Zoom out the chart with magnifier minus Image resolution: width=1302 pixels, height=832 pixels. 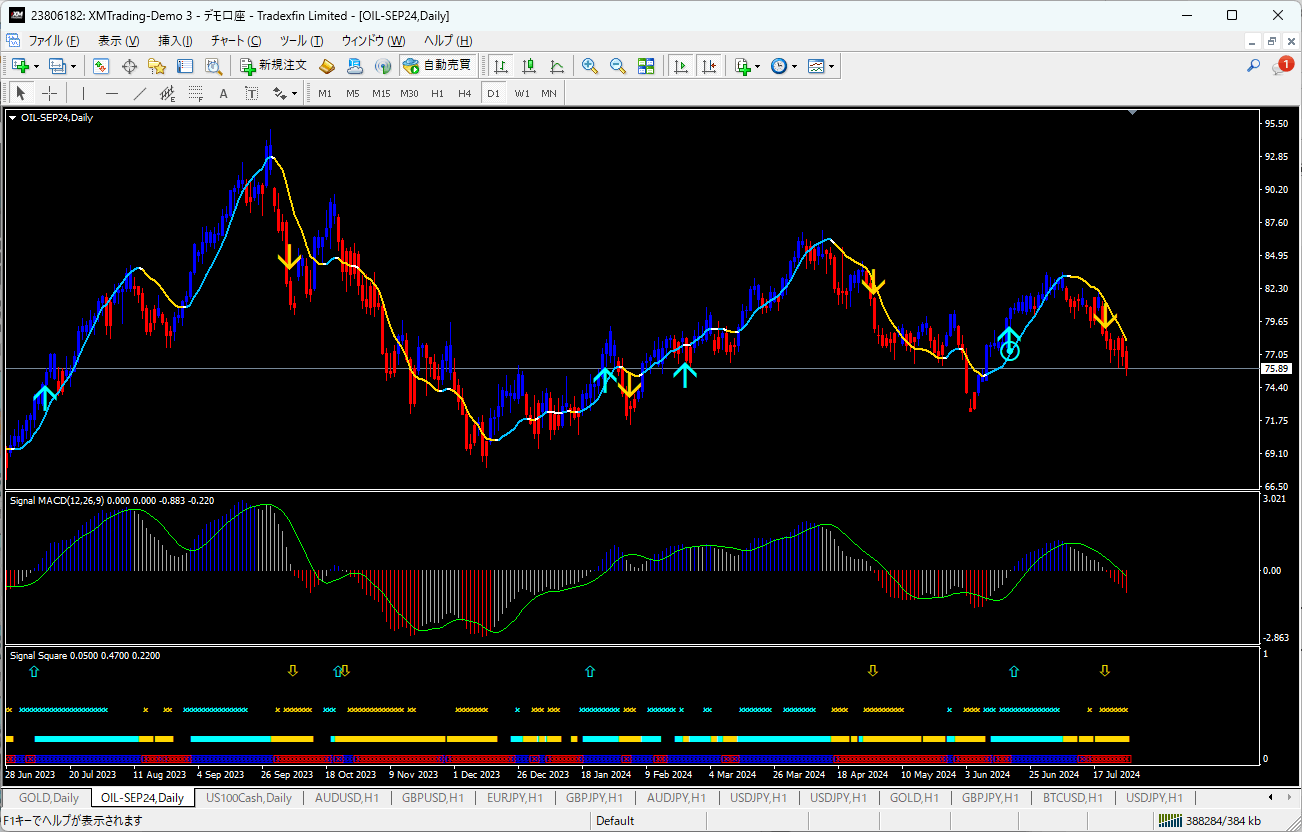618,66
